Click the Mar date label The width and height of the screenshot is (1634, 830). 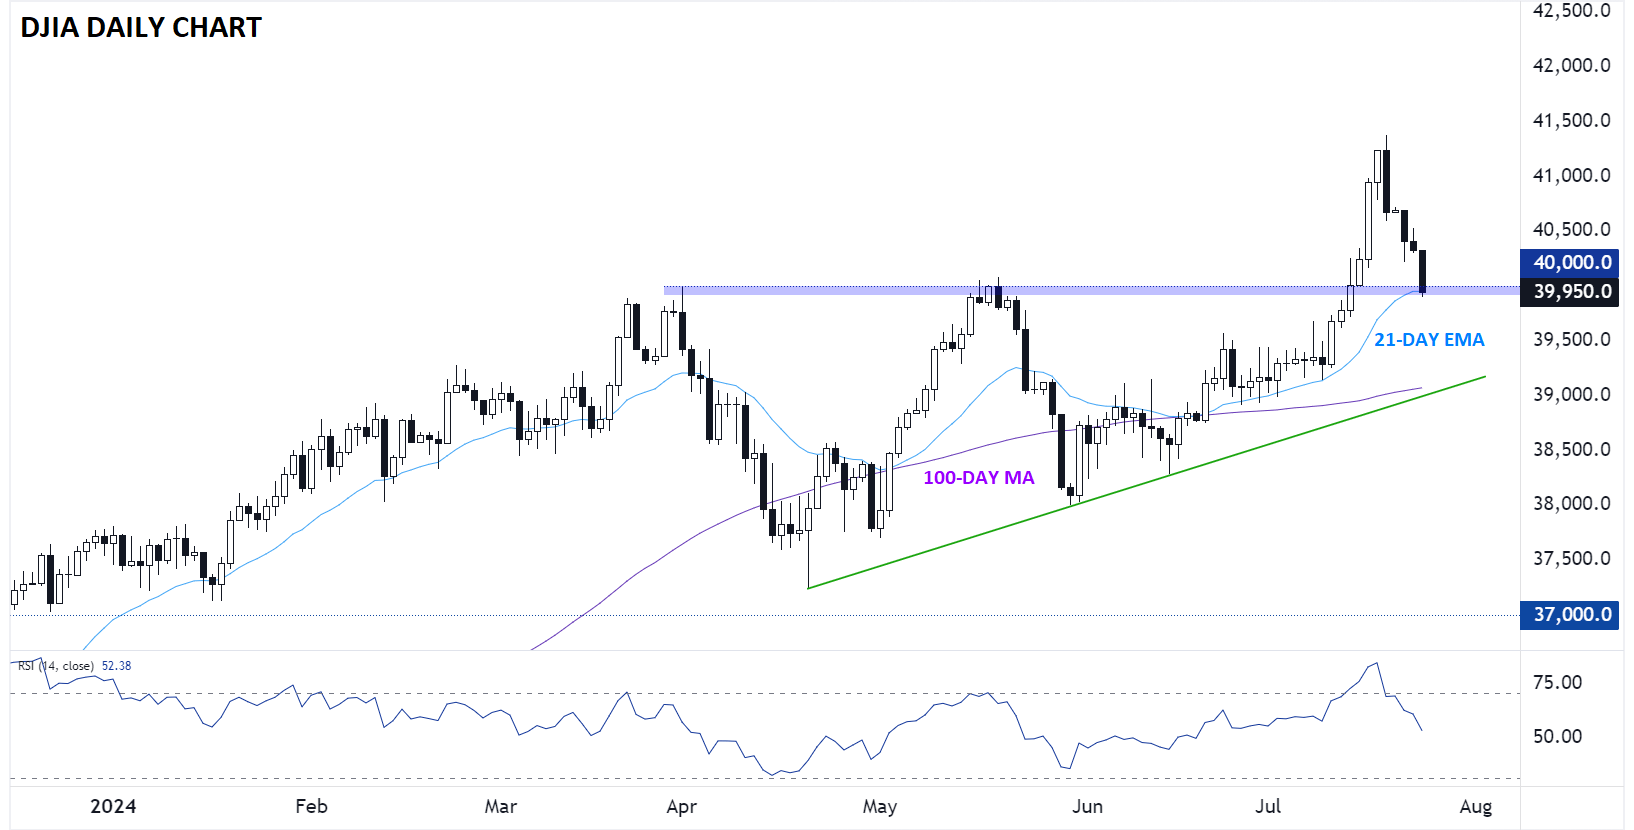pos(500,806)
